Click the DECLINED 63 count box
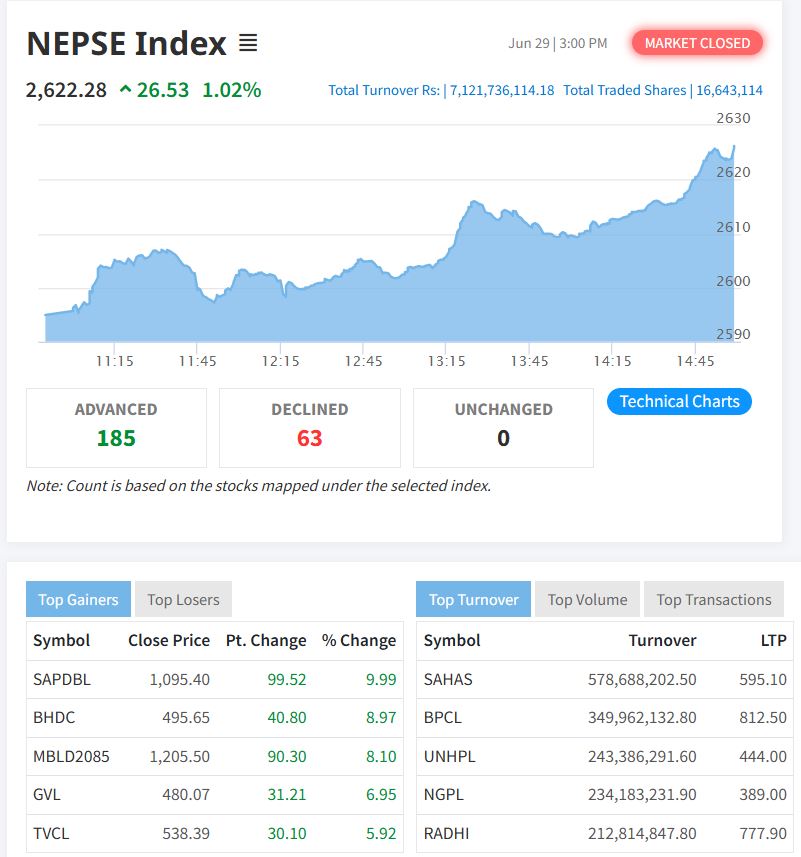Screen dimensions: 801x857 (x=309, y=427)
